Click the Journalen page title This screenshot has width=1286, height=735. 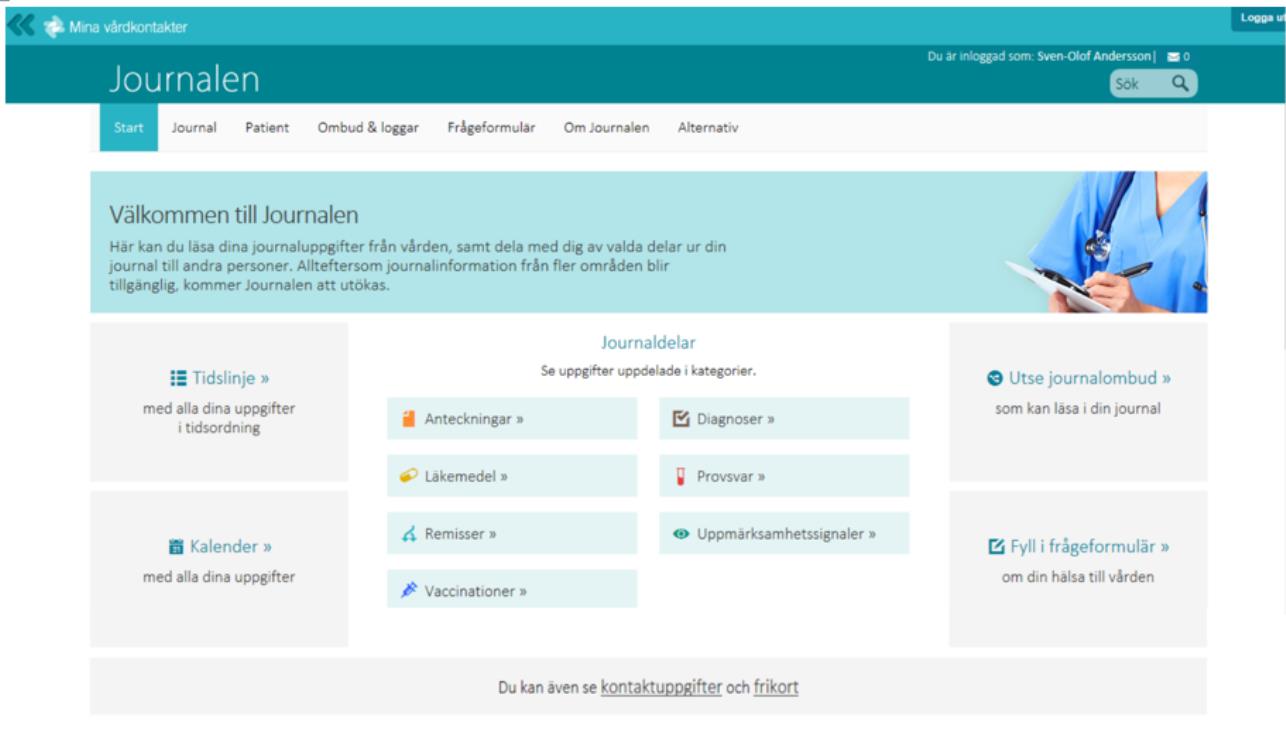click(x=184, y=79)
